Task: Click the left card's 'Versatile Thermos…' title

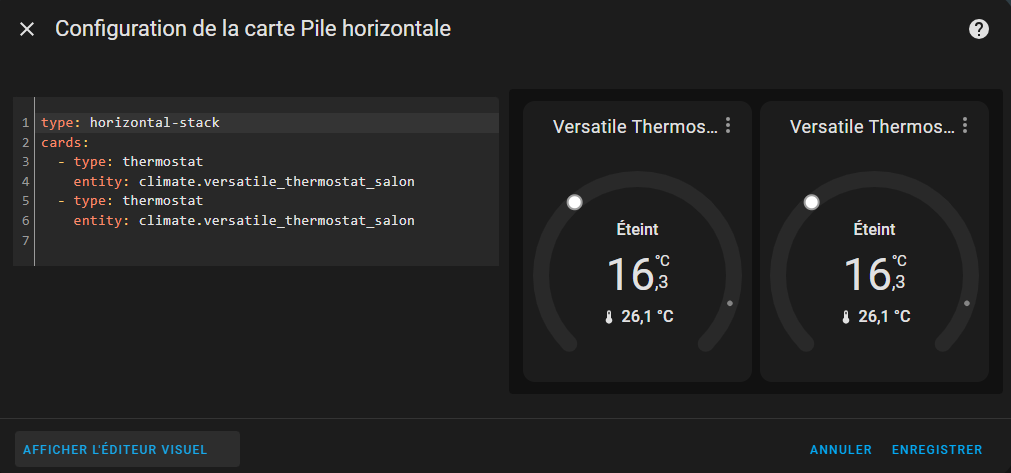Action: 635,127
